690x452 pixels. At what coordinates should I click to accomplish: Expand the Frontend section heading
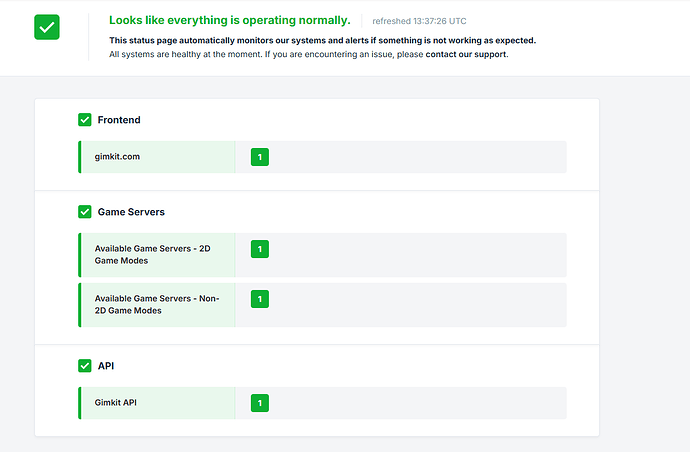119,120
